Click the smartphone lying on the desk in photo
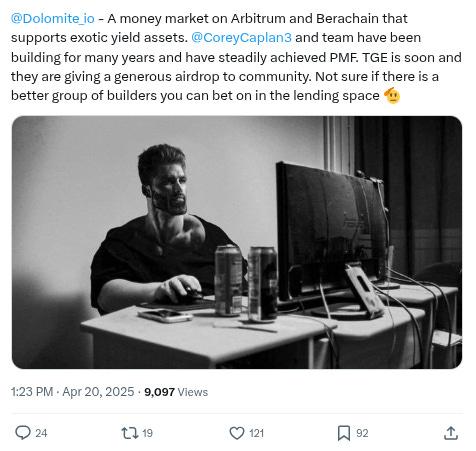This screenshot has height=451, width=476. coord(165,315)
